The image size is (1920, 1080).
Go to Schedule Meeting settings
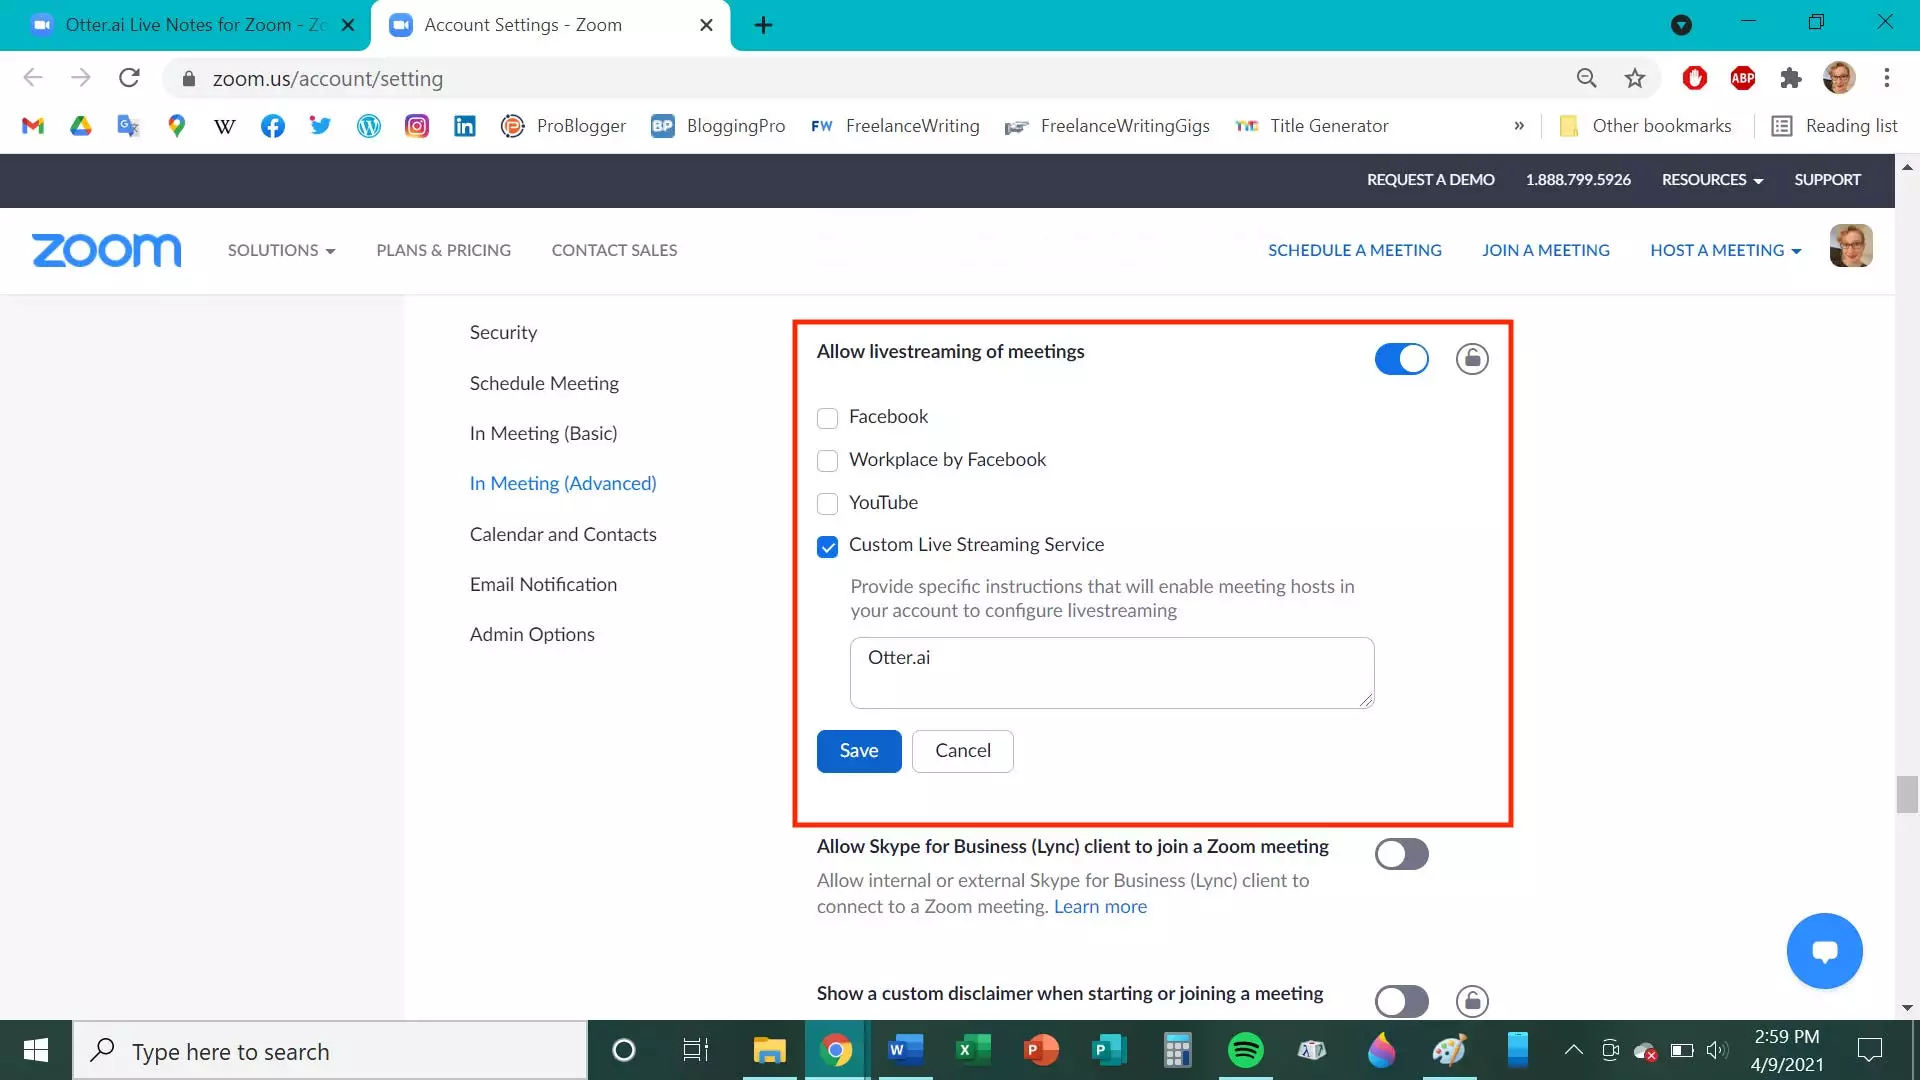coord(544,383)
